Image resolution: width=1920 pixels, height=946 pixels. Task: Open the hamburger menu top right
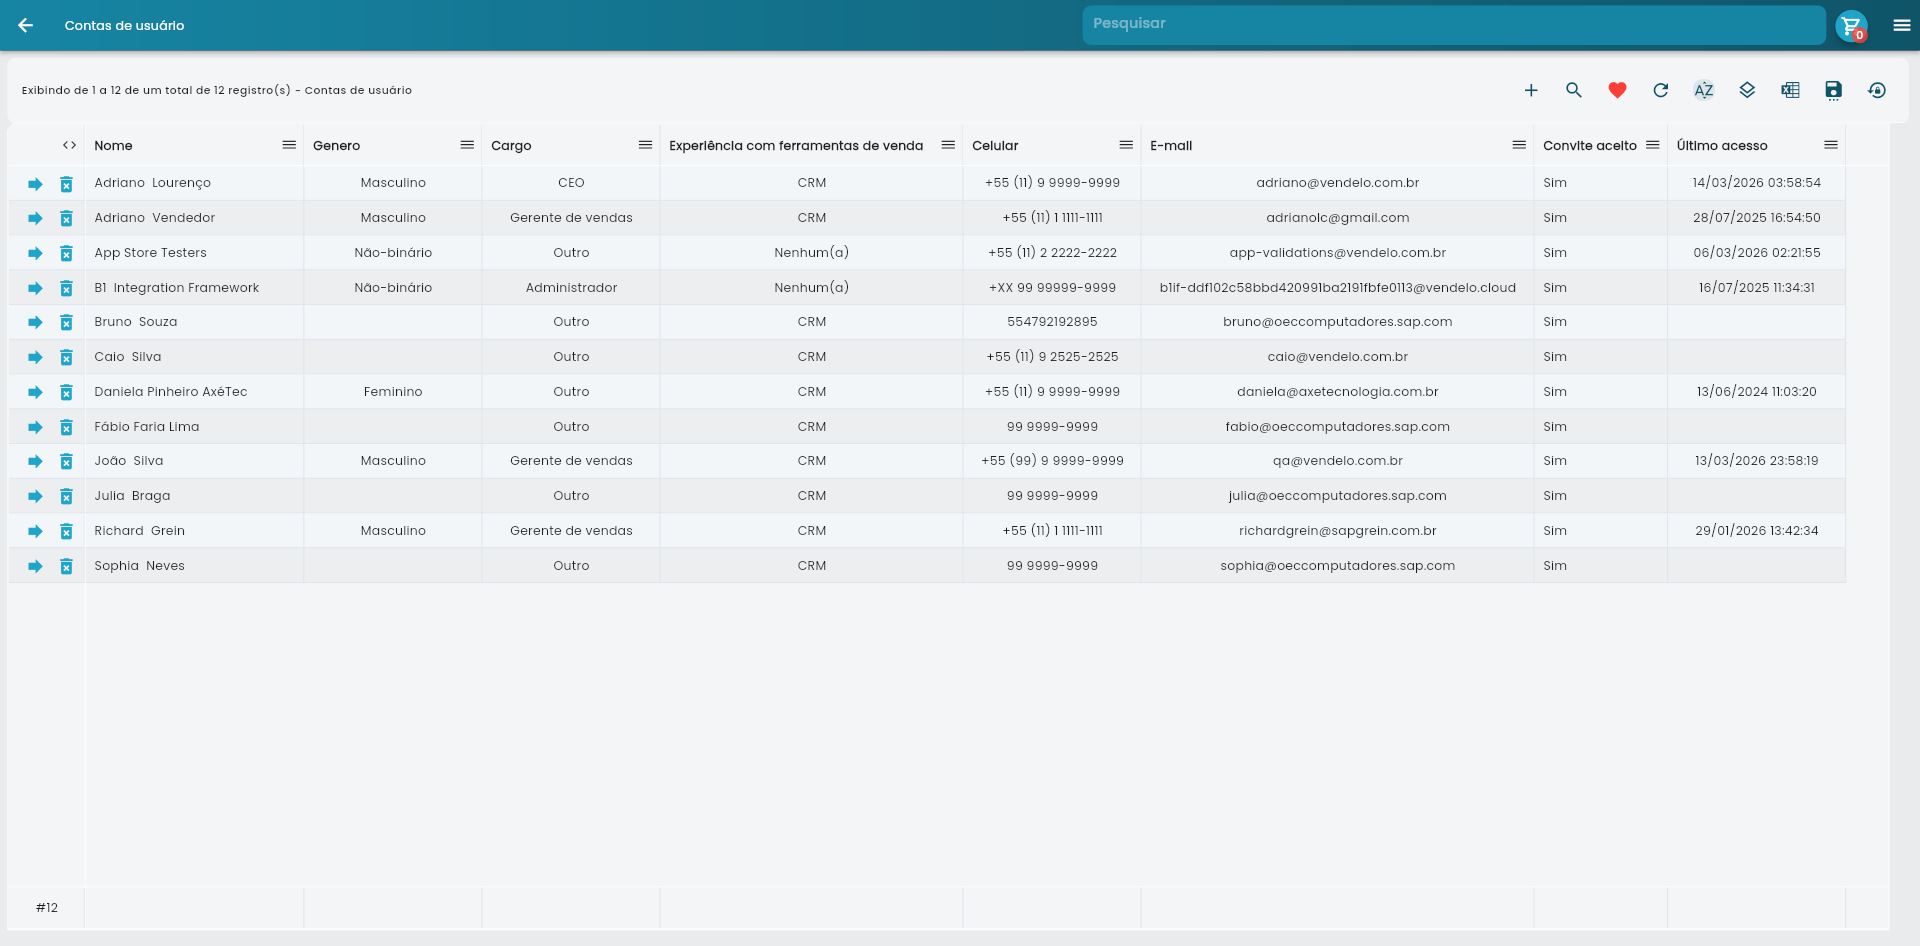1900,25
